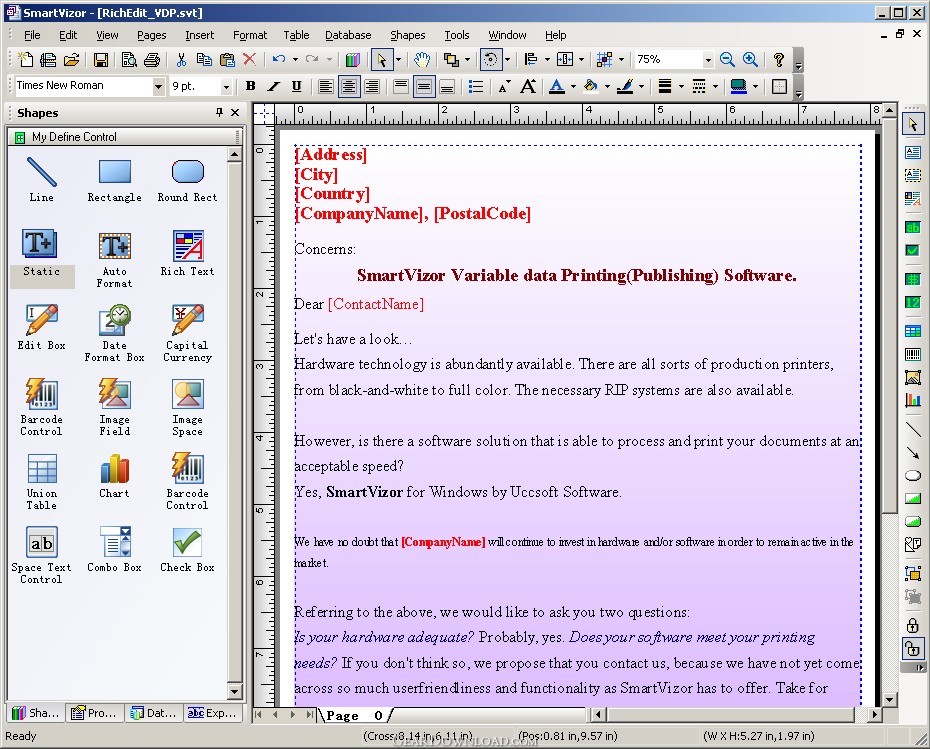930x749 pixels.
Task: Align text to the left
Action: click(326, 86)
